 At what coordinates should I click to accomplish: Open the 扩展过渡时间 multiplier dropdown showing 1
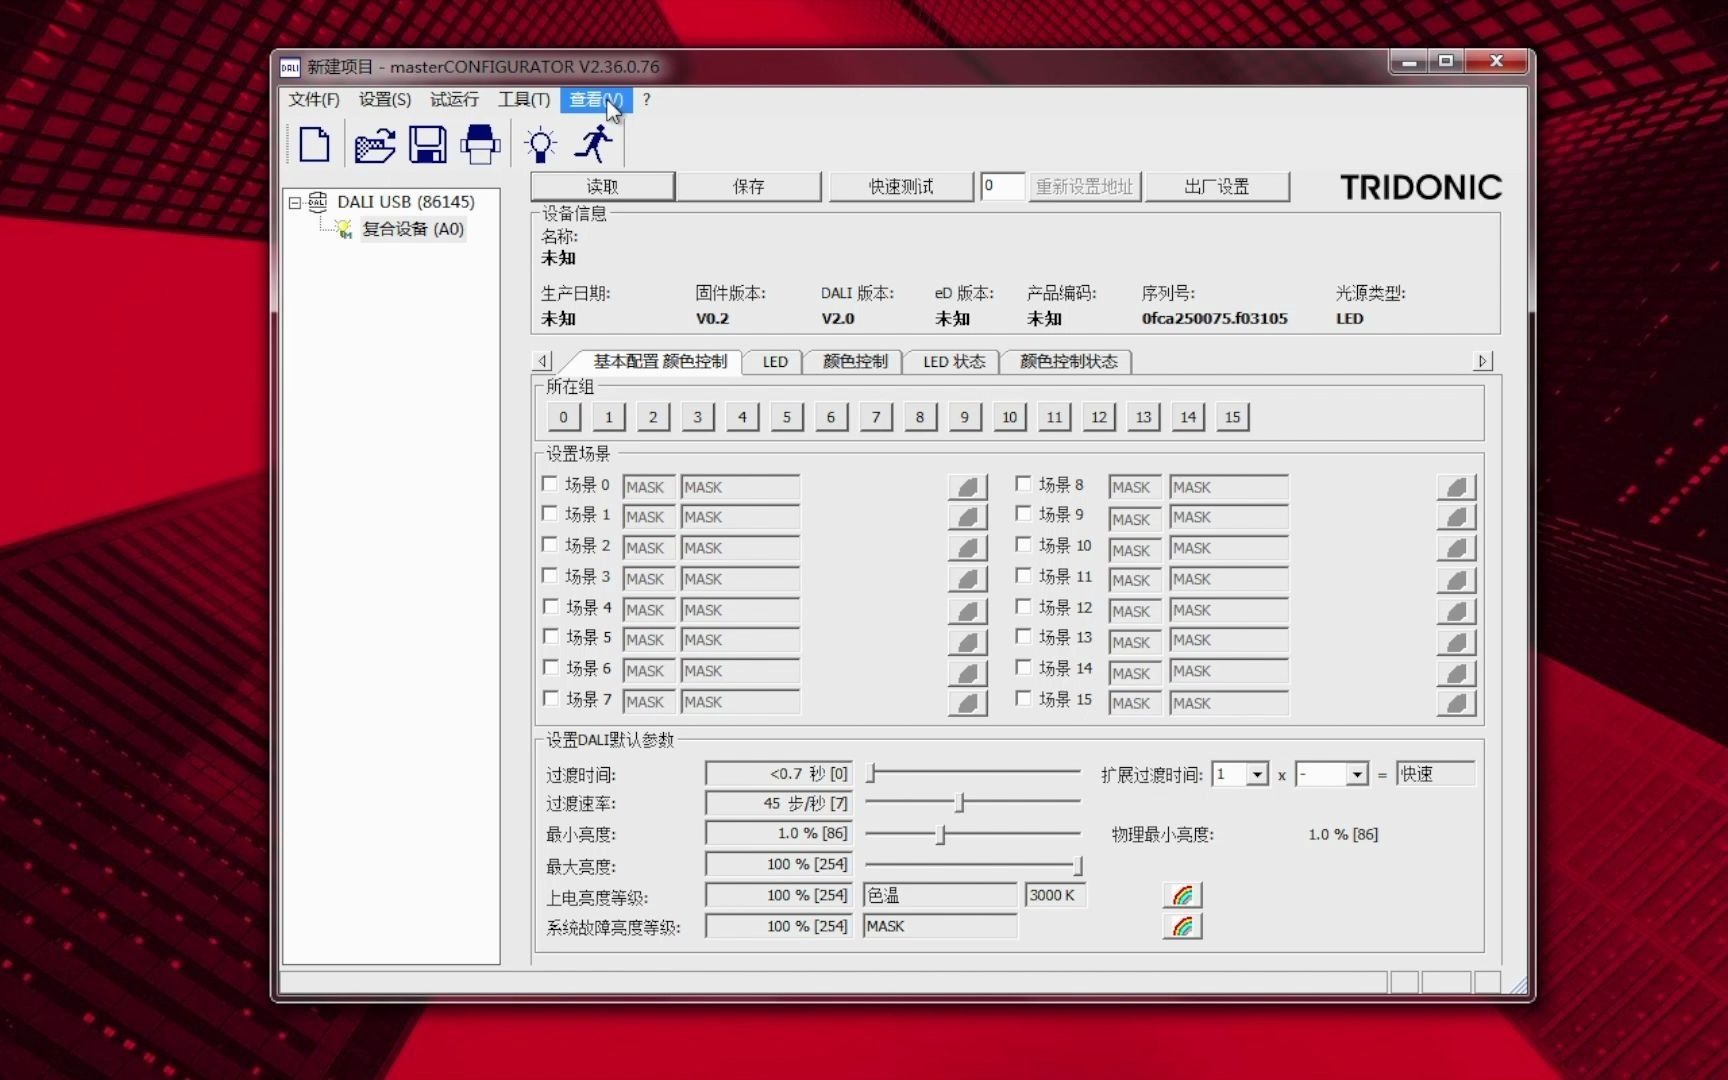(x=1257, y=774)
